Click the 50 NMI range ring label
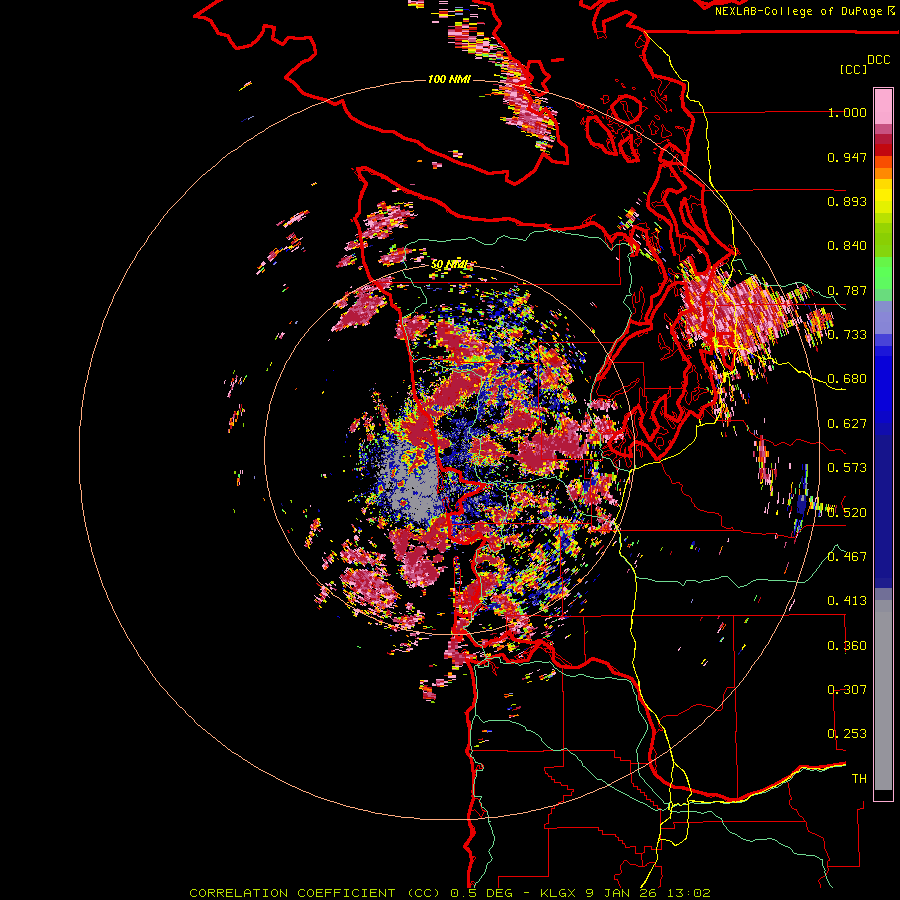This screenshot has height=900, width=900. pos(451,265)
